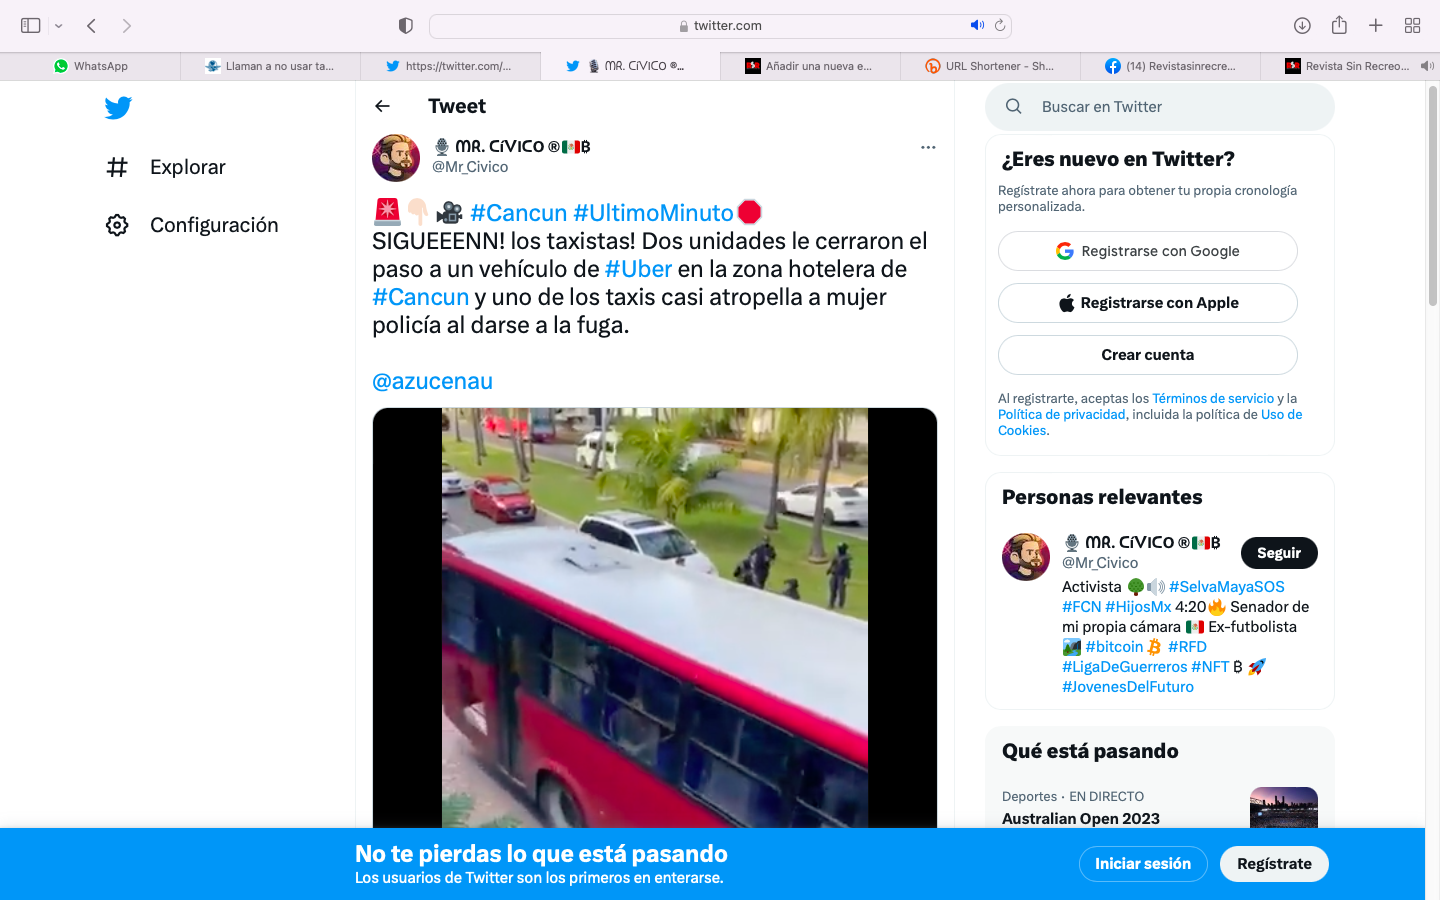The height and width of the screenshot is (900, 1440).
Task: Go back using the Tweet arrow
Action: [x=382, y=106]
